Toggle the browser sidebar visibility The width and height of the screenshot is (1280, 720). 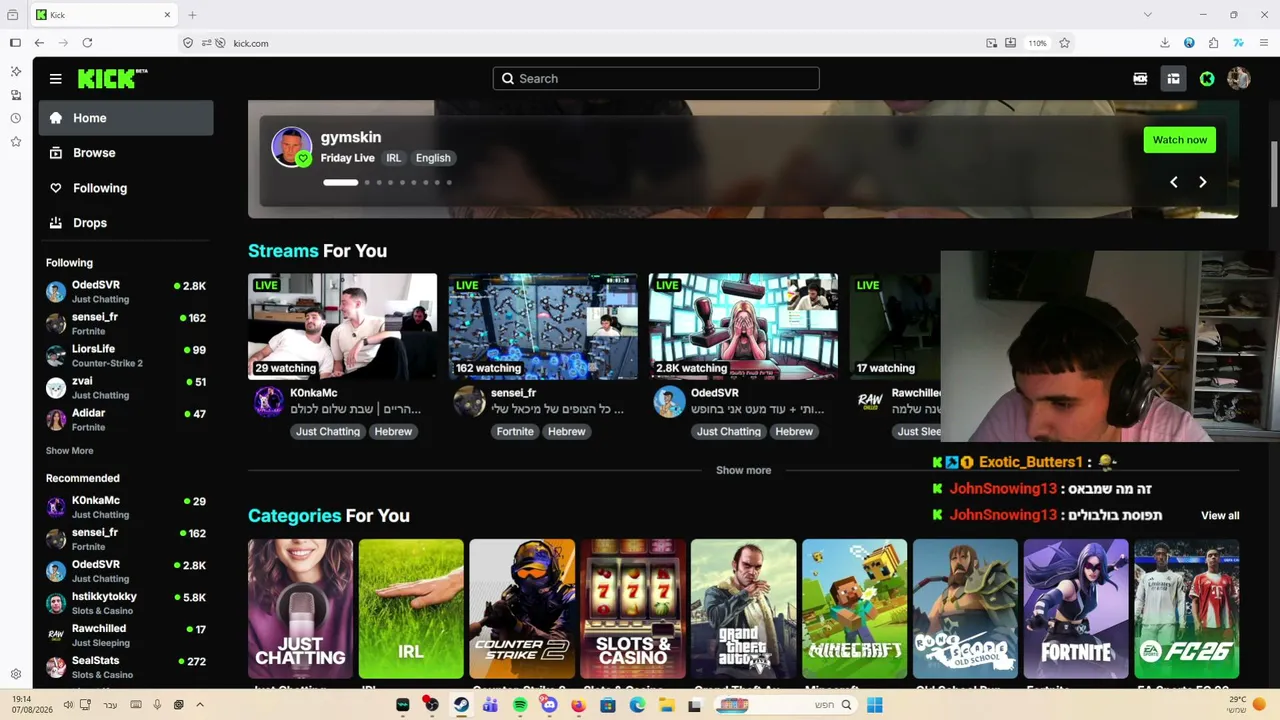15,43
